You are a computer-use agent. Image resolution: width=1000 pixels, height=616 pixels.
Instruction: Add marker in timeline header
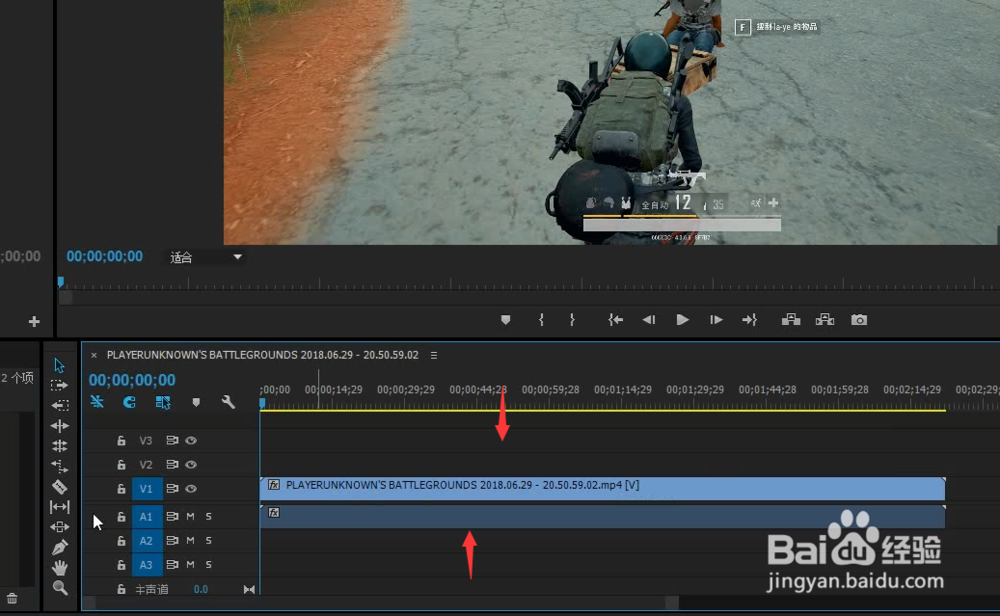[196, 402]
